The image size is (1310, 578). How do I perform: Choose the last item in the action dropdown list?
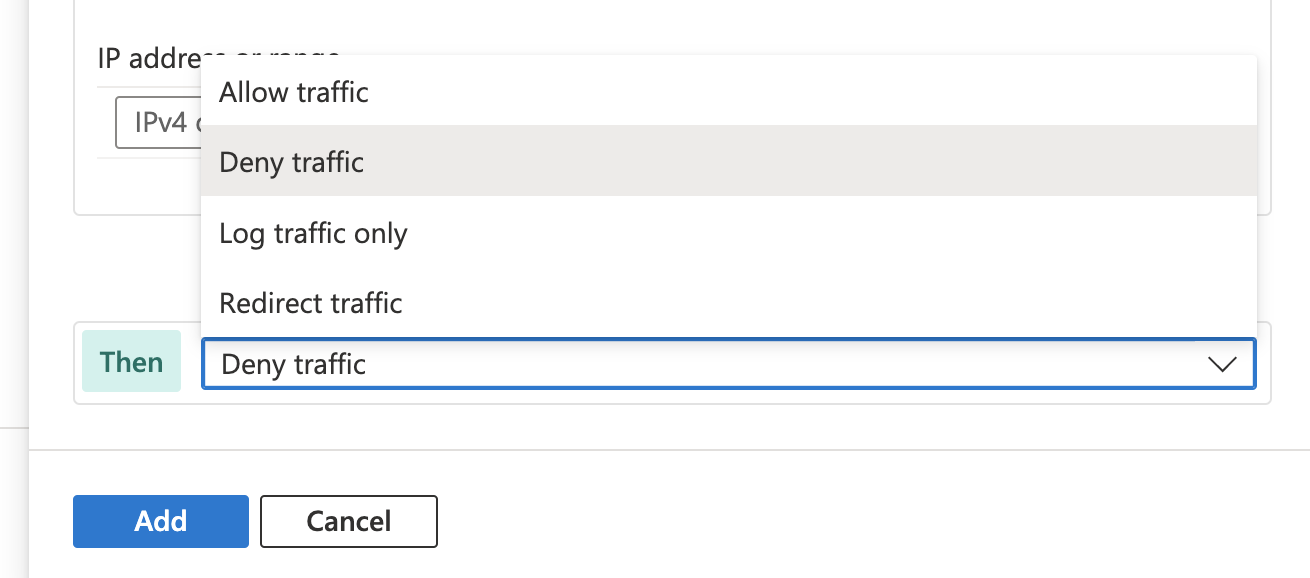(x=311, y=303)
